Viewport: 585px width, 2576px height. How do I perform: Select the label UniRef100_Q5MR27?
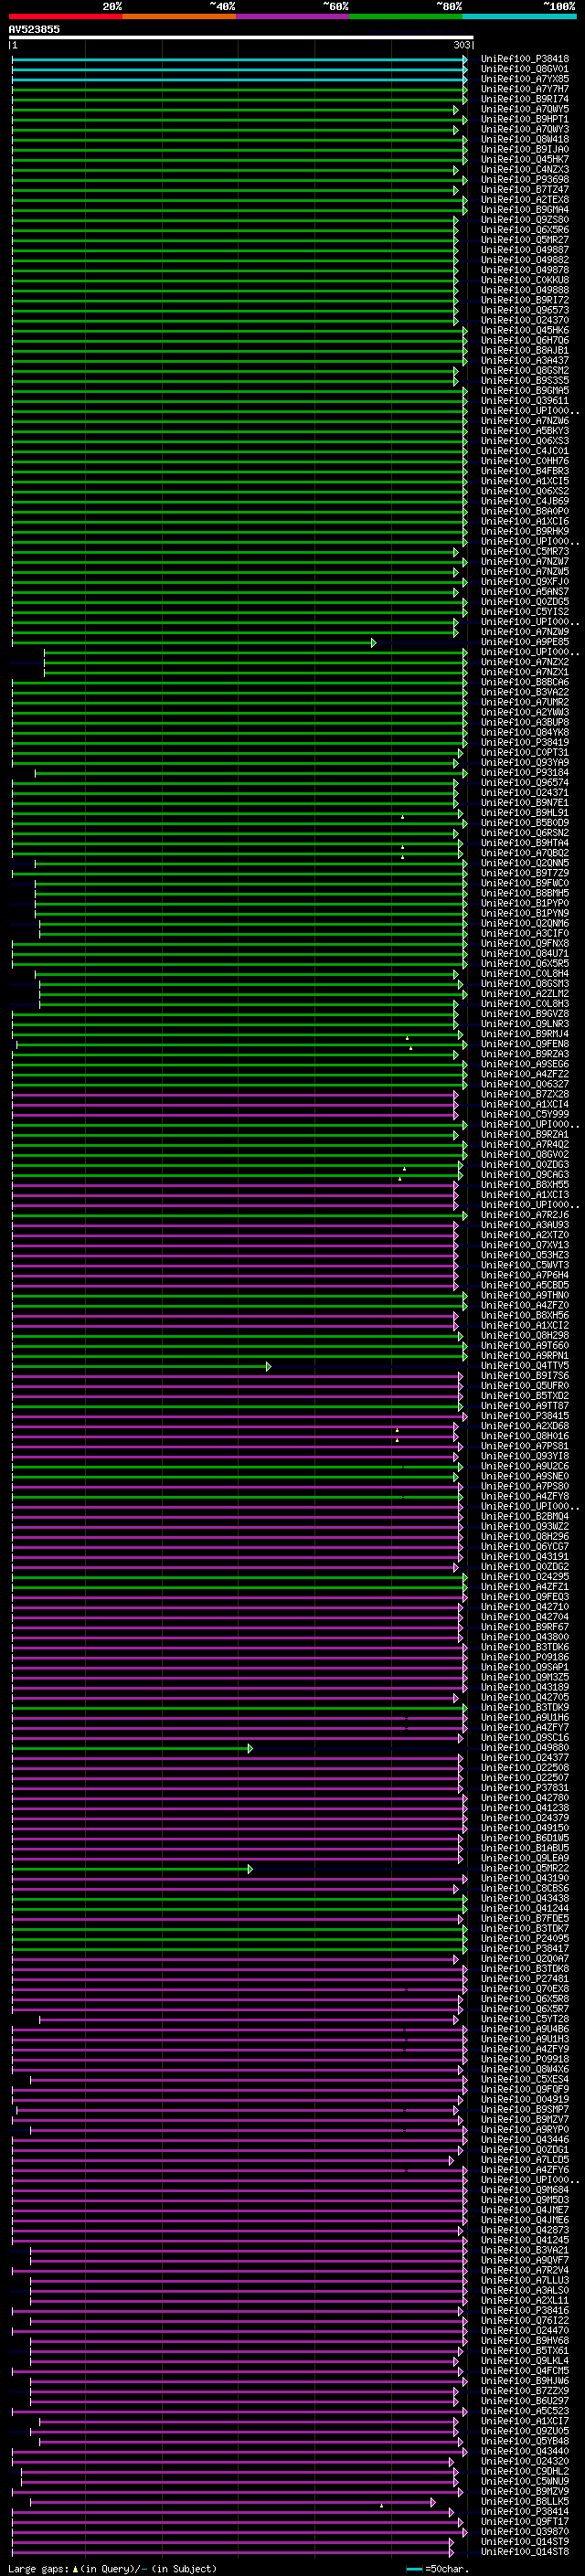pos(525,240)
